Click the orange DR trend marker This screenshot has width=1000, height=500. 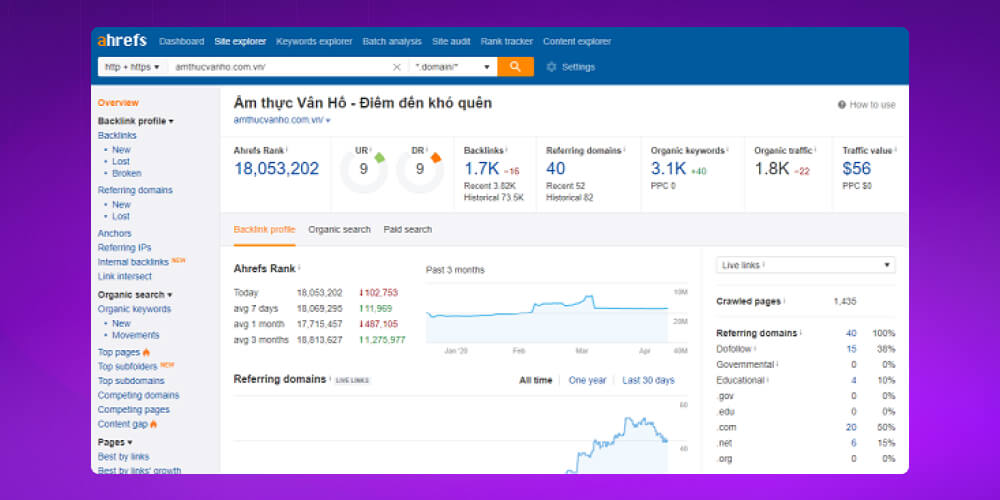436,157
